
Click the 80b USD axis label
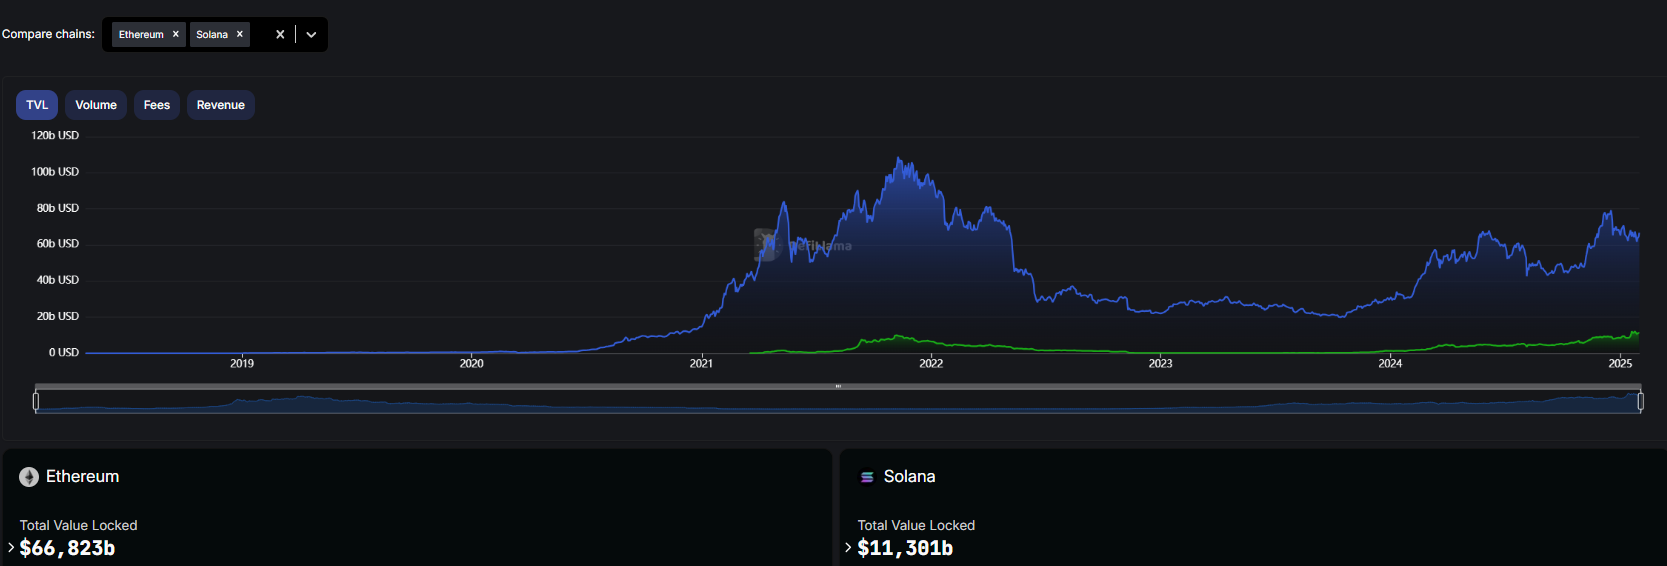(58, 208)
